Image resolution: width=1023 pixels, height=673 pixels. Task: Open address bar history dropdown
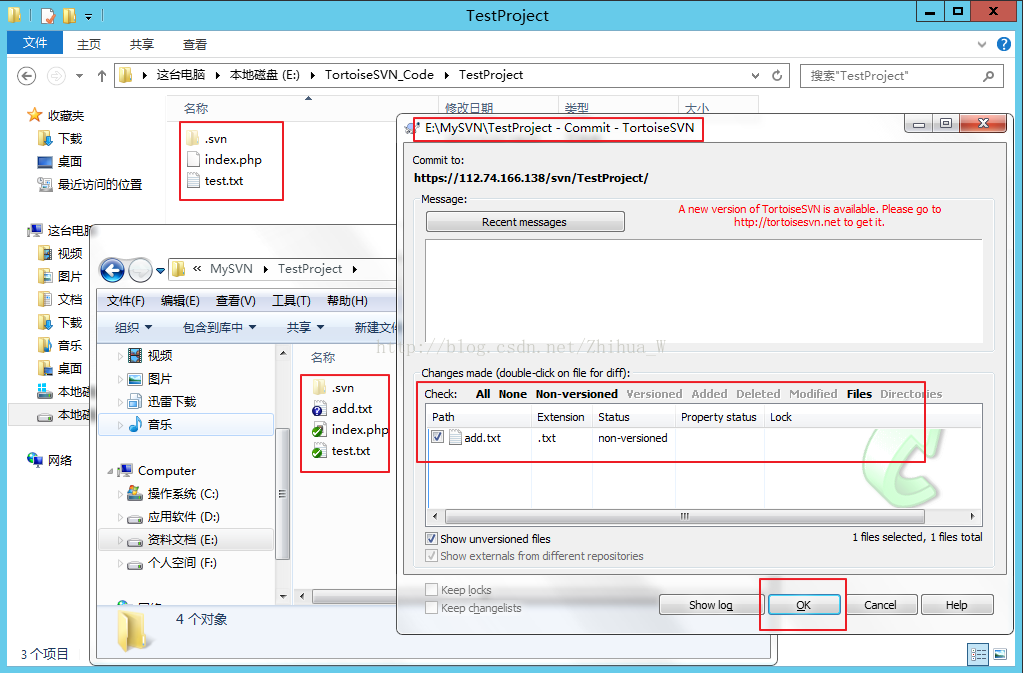click(756, 76)
